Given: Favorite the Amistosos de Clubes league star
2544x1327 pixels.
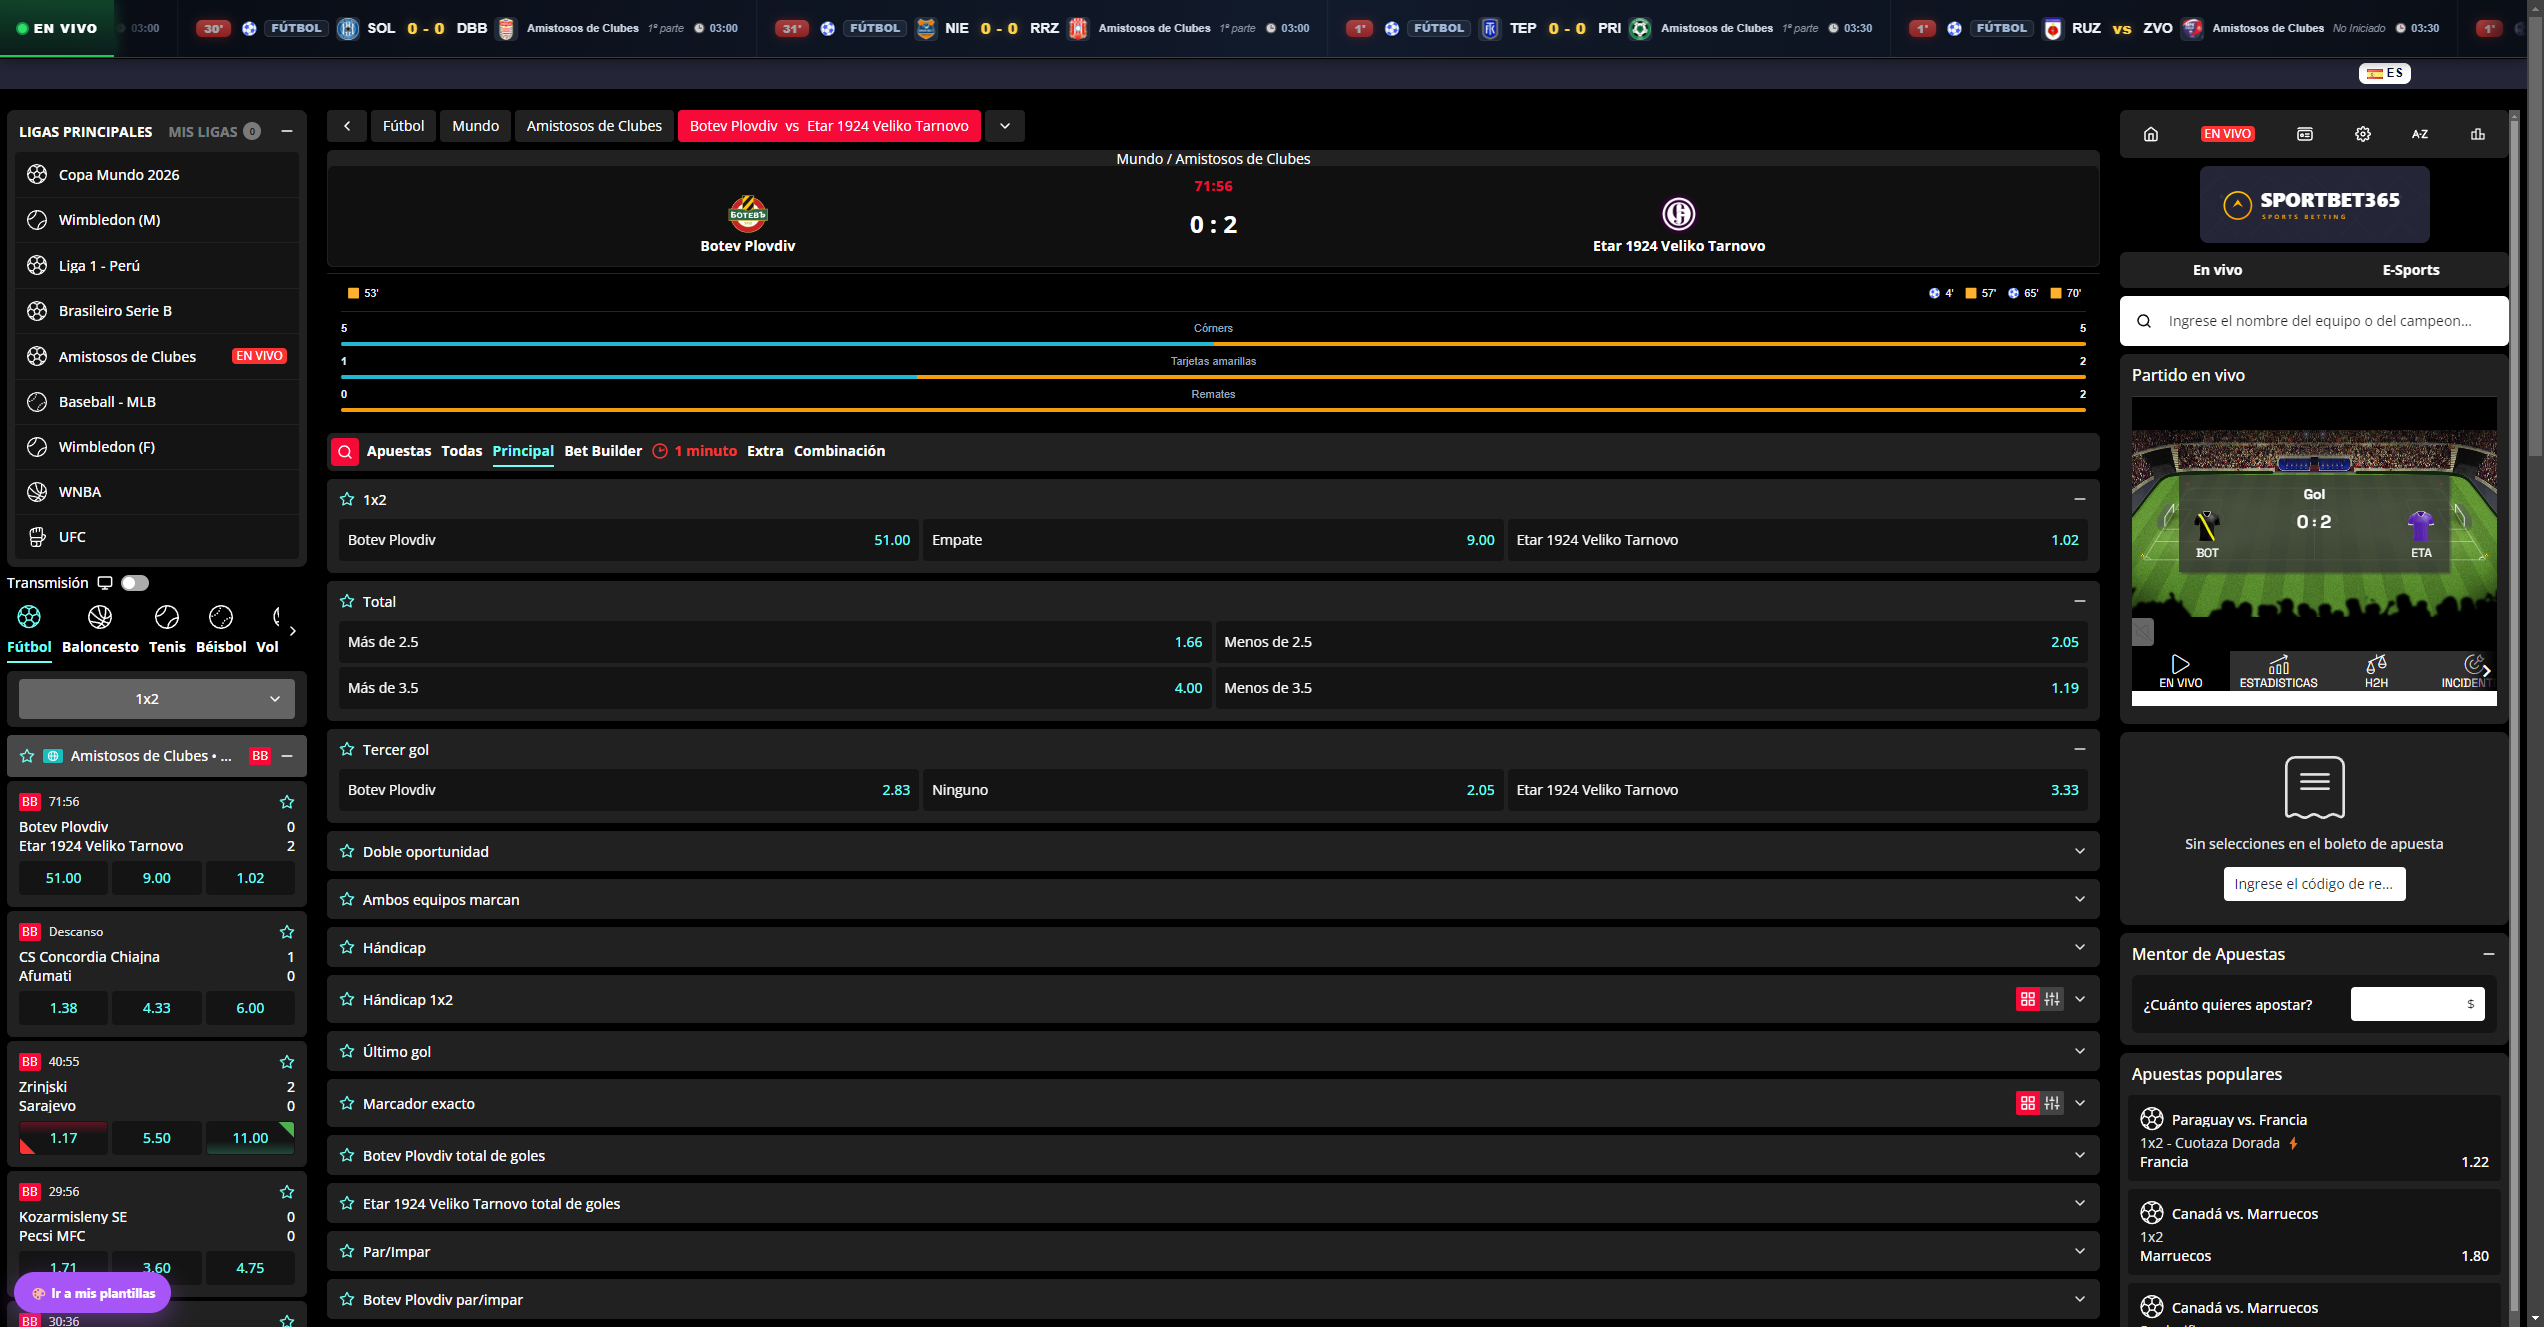Looking at the screenshot, I should coord(27,756).
